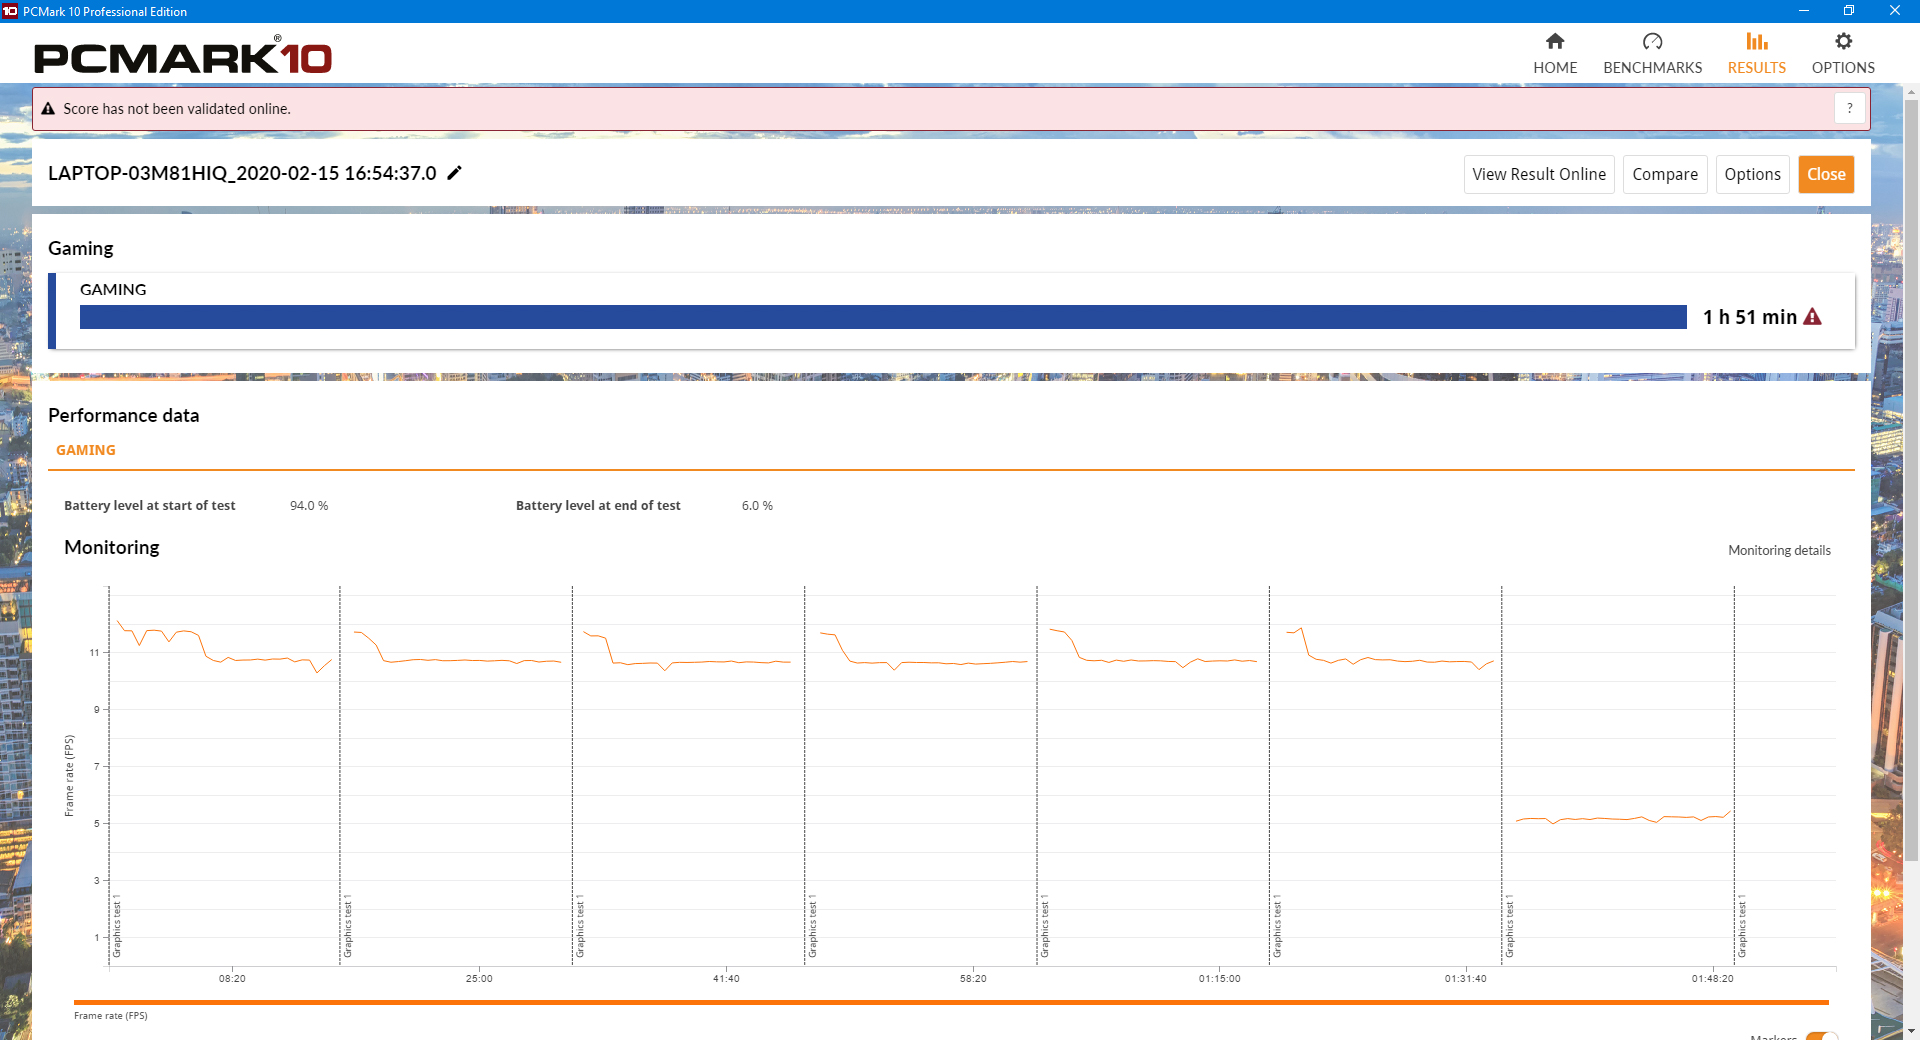Select the GAMING tab under Performance data
Image resolution: width=1920 pixels, height=1040 pixels.
tap(86, 450)
